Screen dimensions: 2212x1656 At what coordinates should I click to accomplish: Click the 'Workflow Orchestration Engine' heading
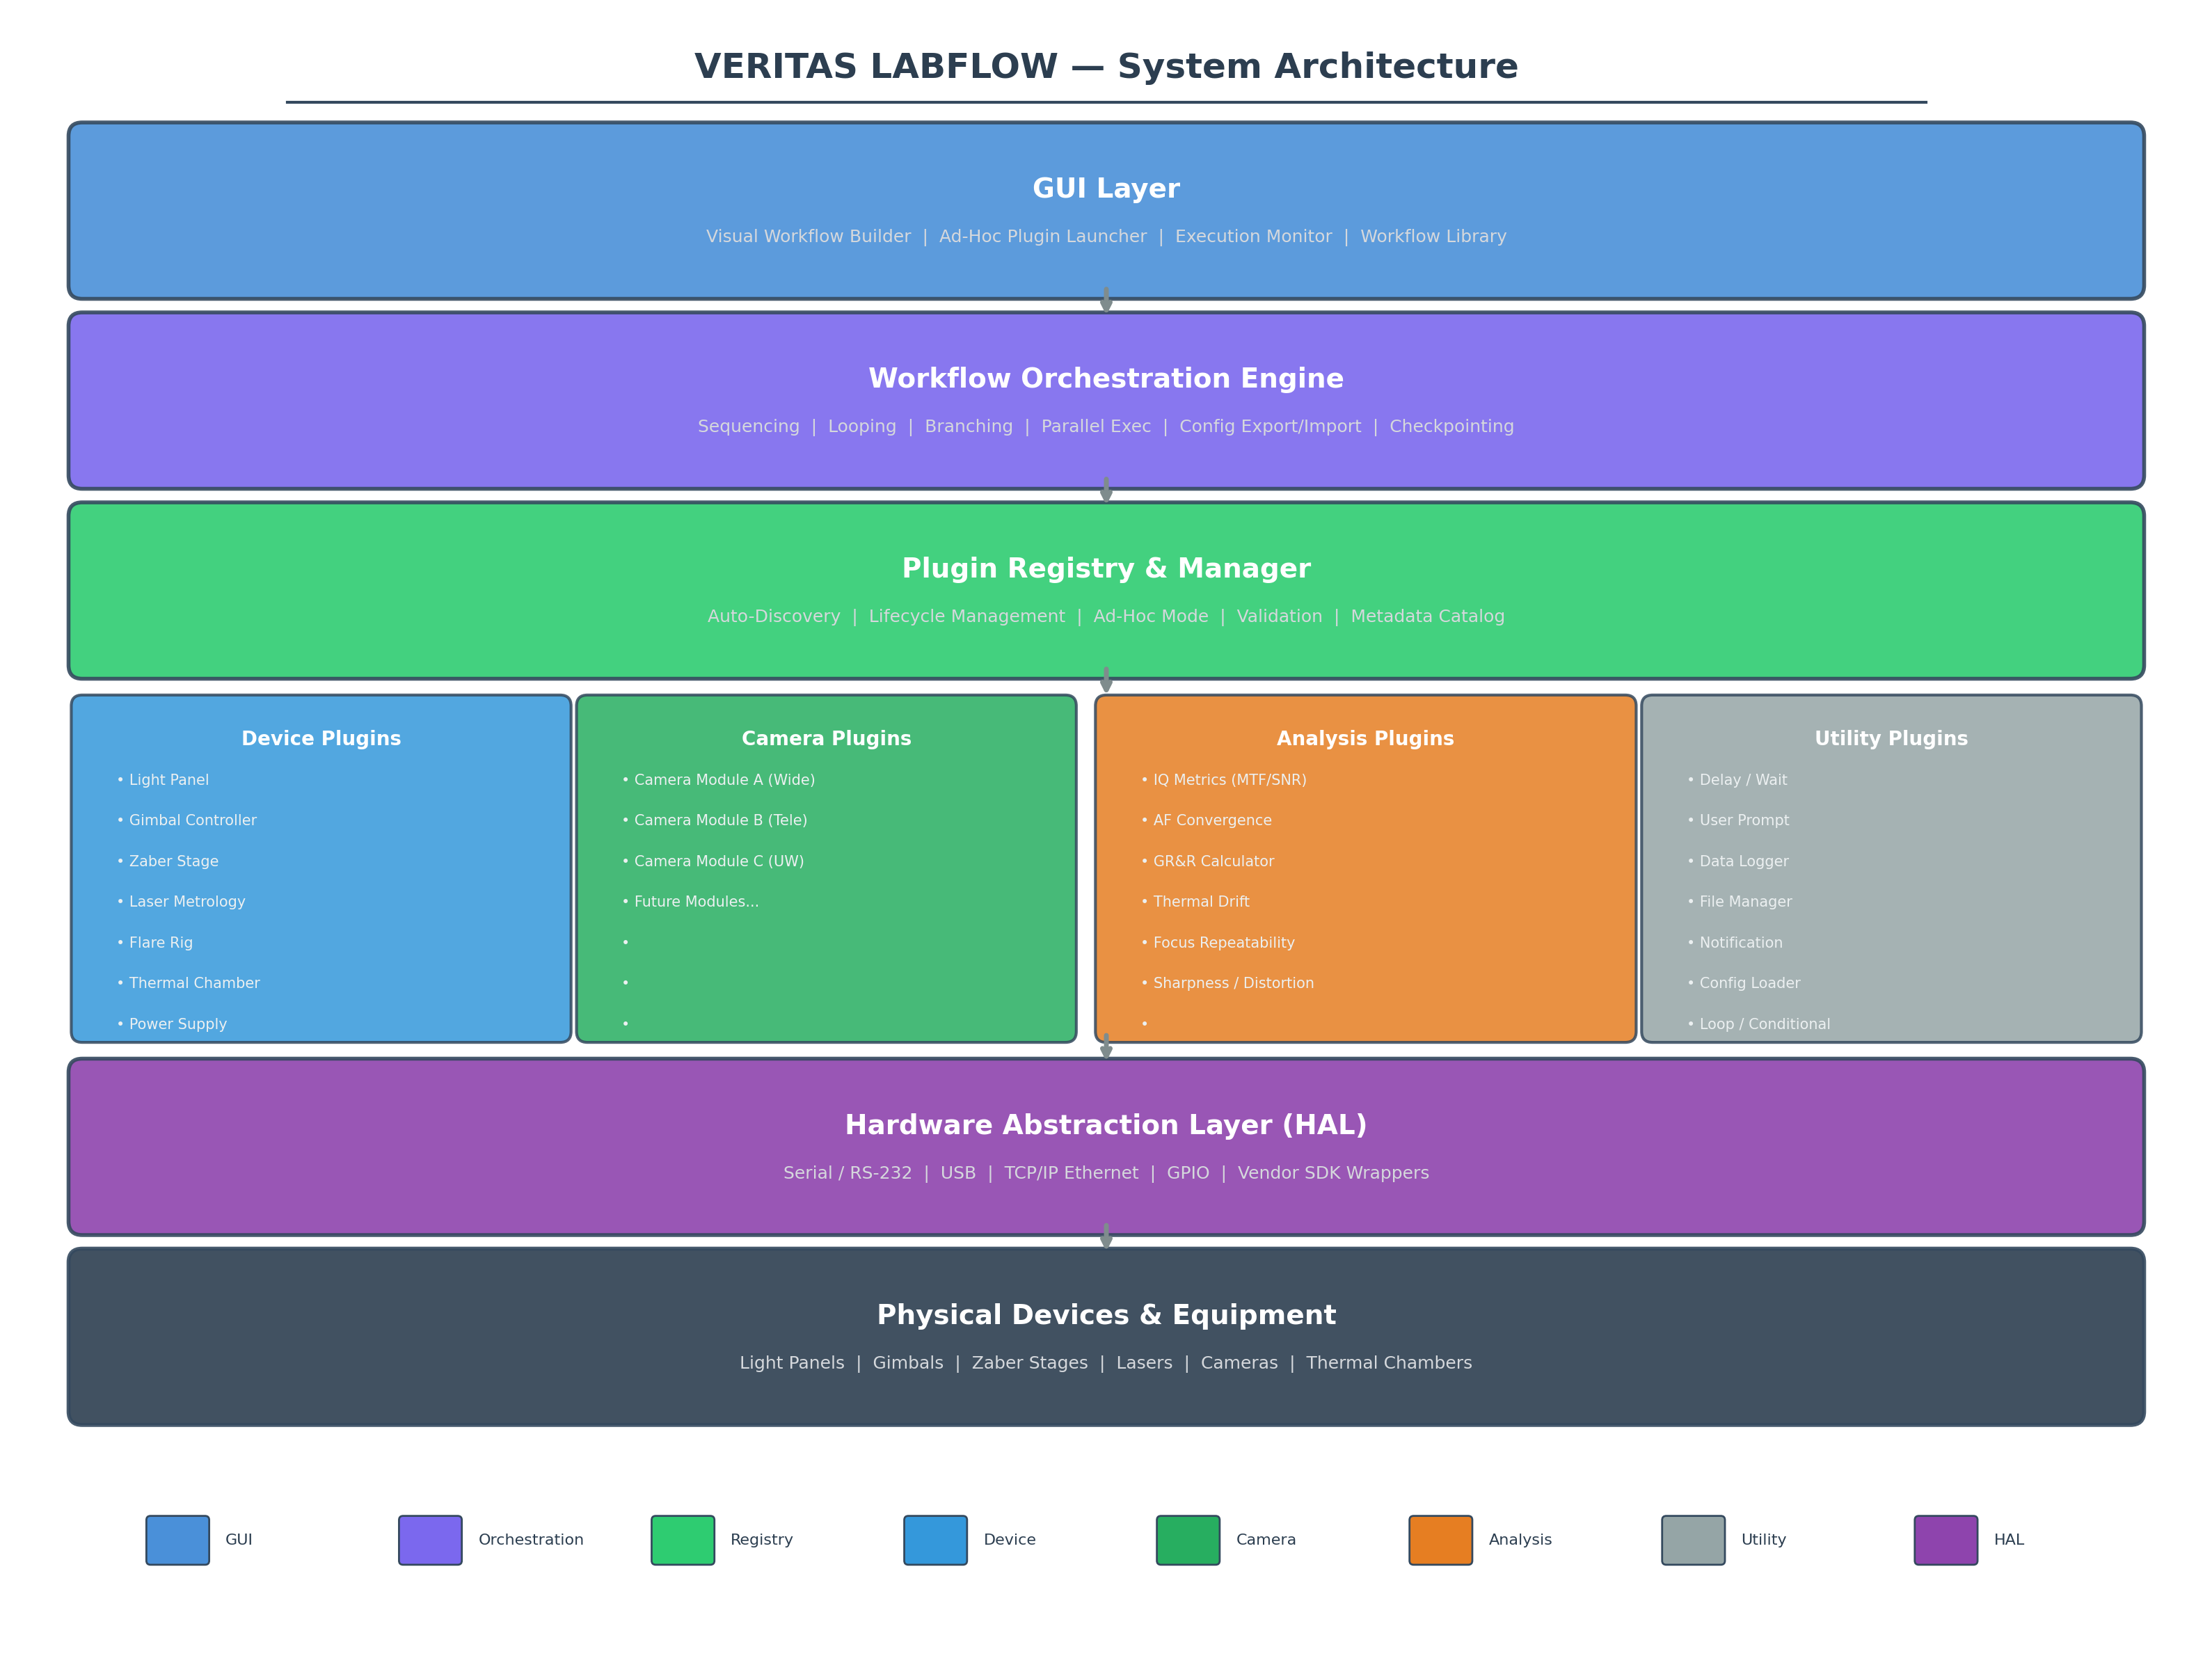tap(1106, 378)
